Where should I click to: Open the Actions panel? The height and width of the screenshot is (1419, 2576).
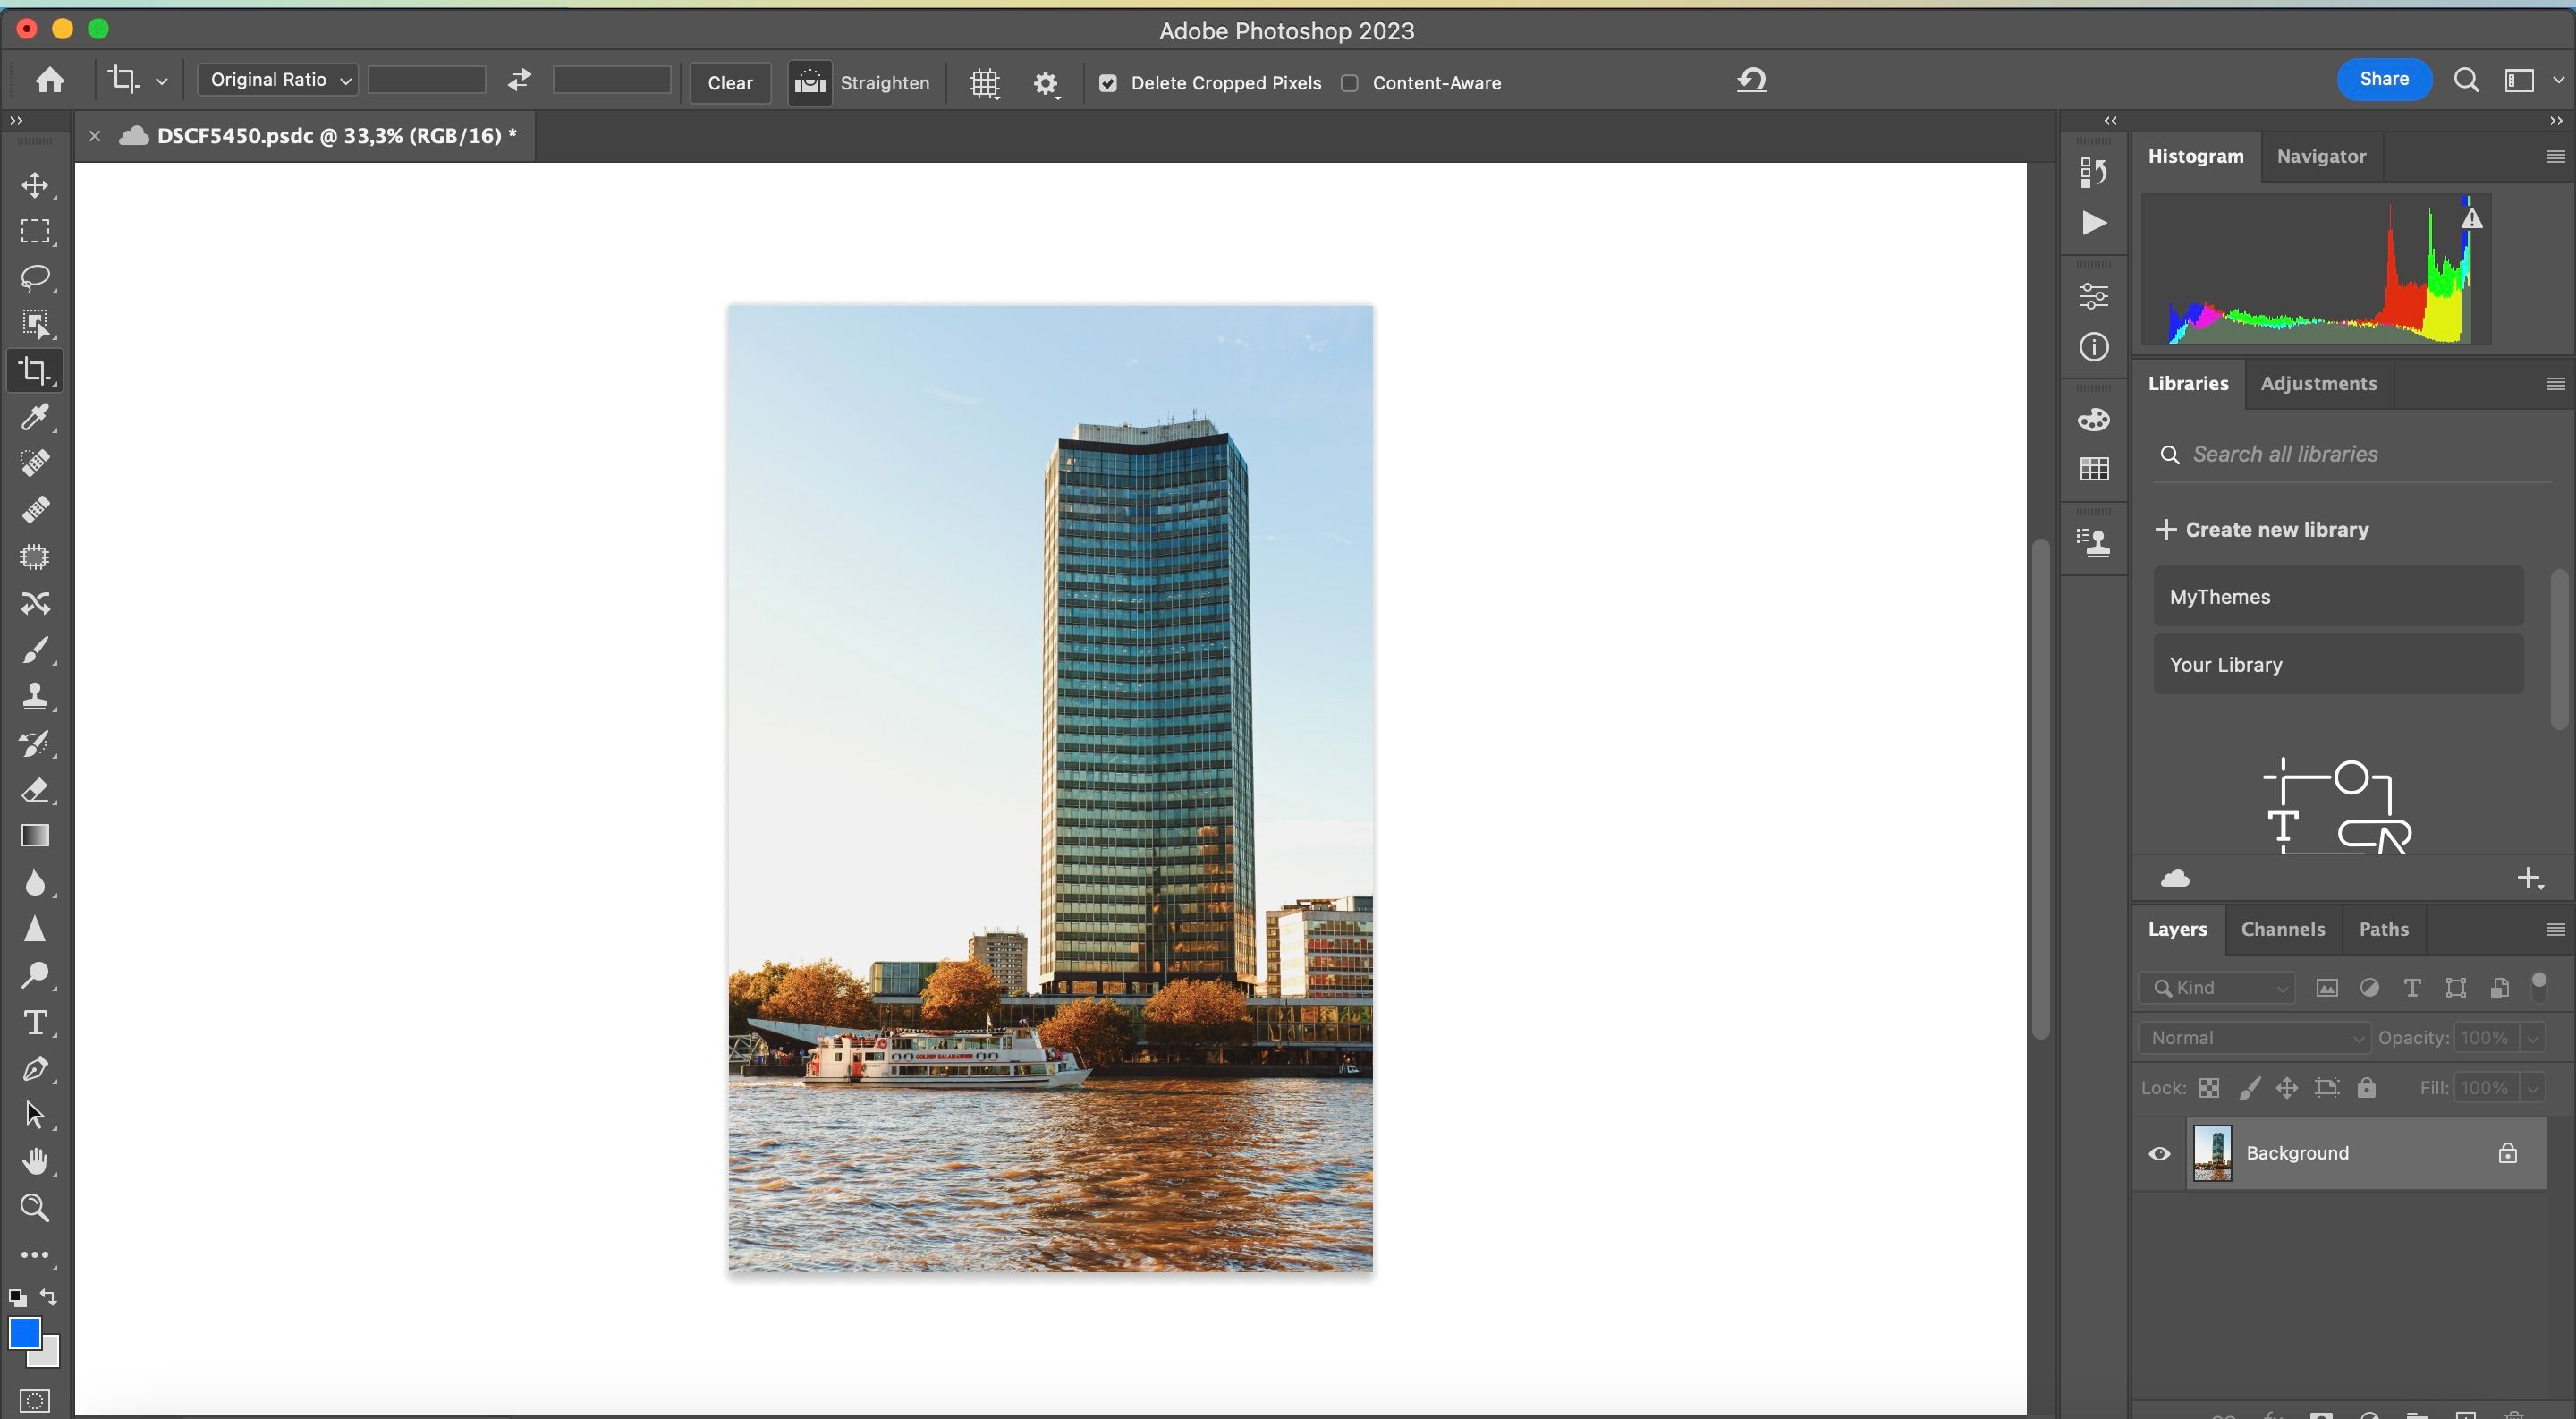click(2092, 223)
